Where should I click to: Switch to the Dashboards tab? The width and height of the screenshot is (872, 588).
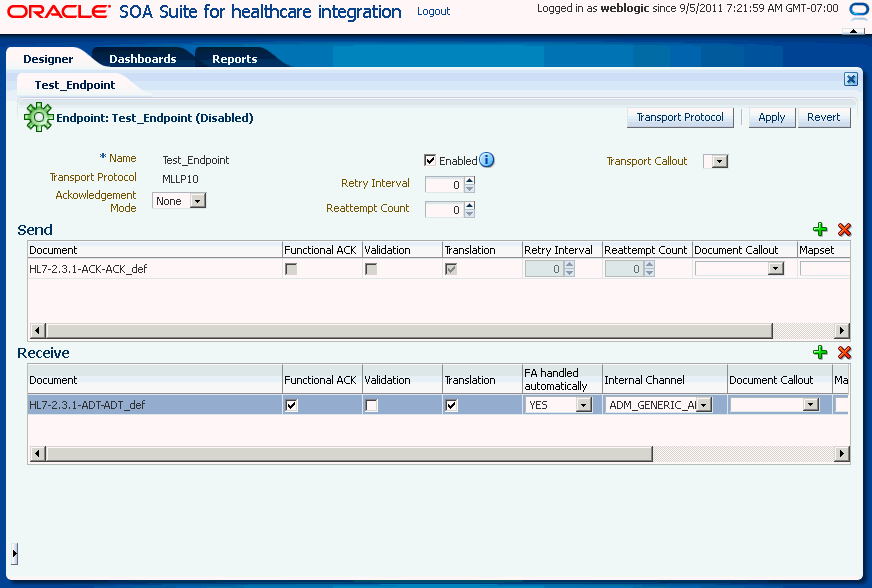coord(142,59)
